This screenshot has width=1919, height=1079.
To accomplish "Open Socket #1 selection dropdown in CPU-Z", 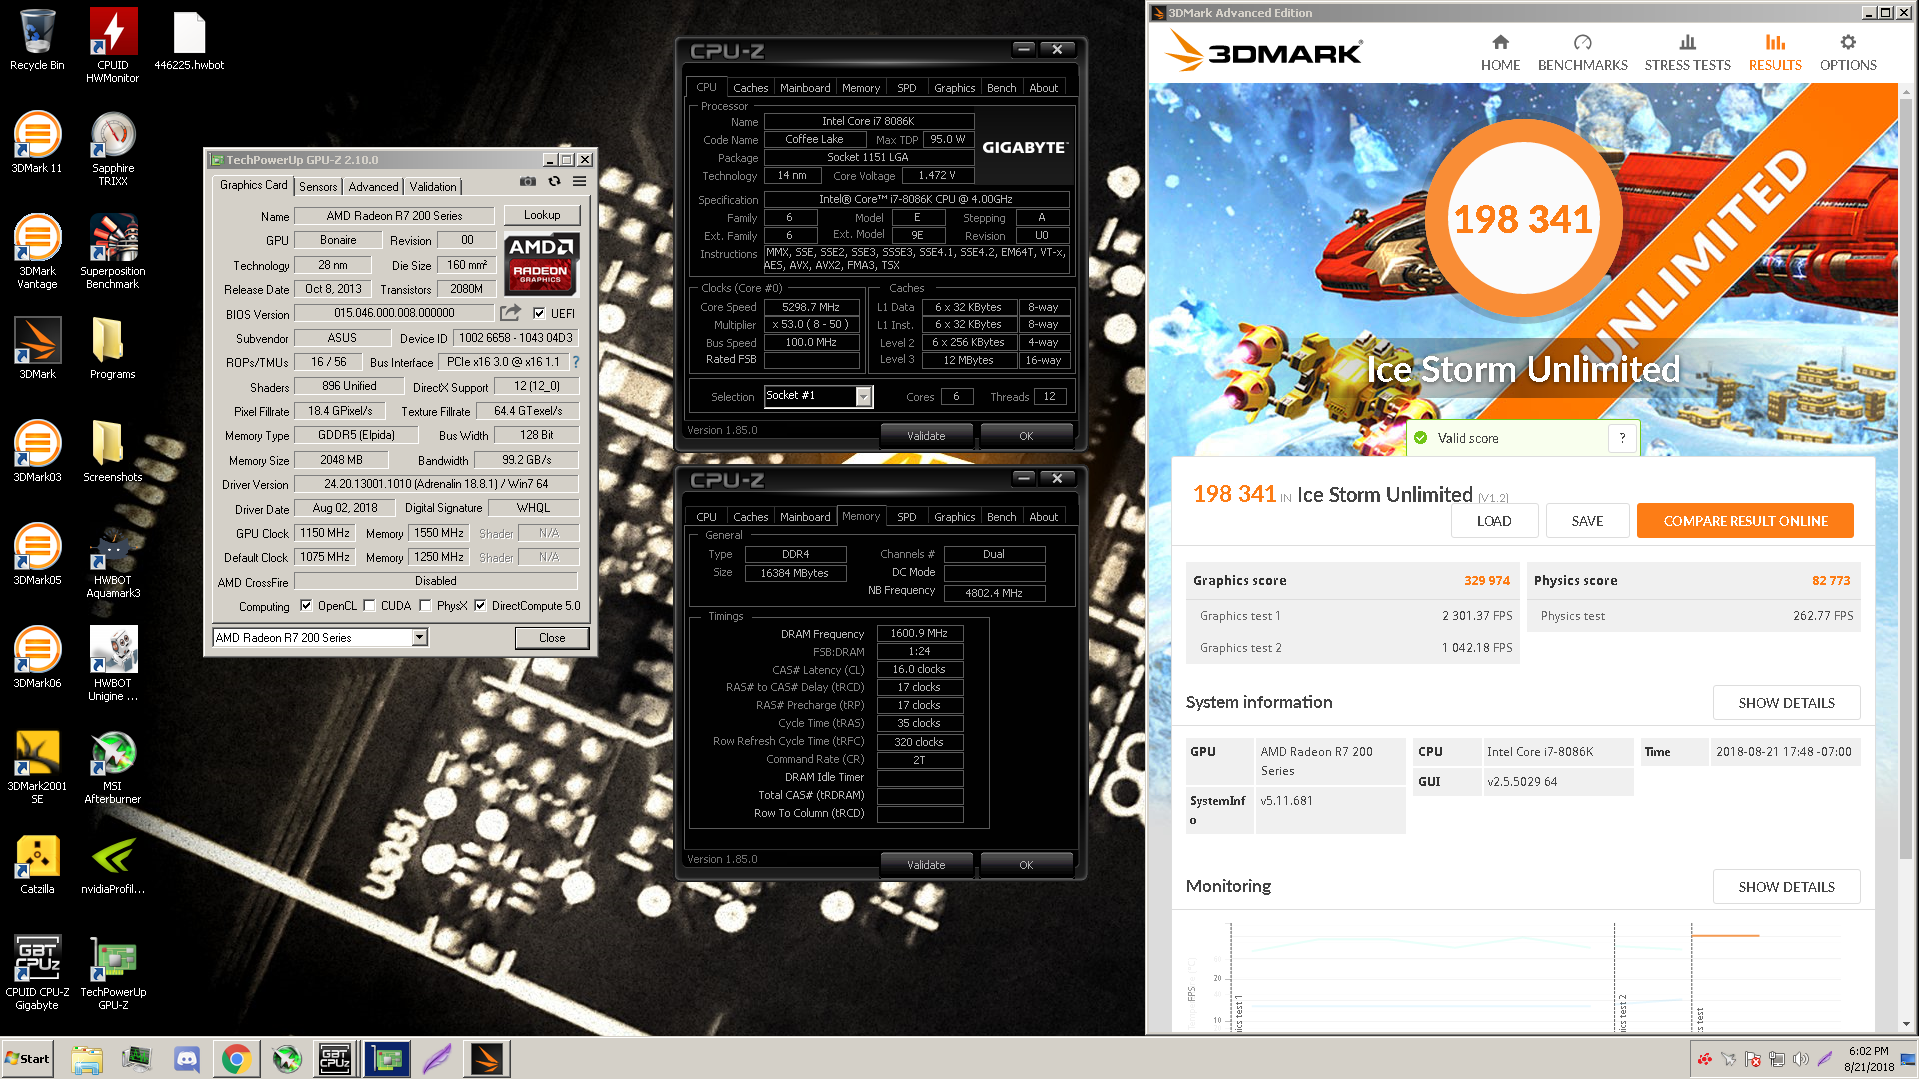I will pos(863,396).
